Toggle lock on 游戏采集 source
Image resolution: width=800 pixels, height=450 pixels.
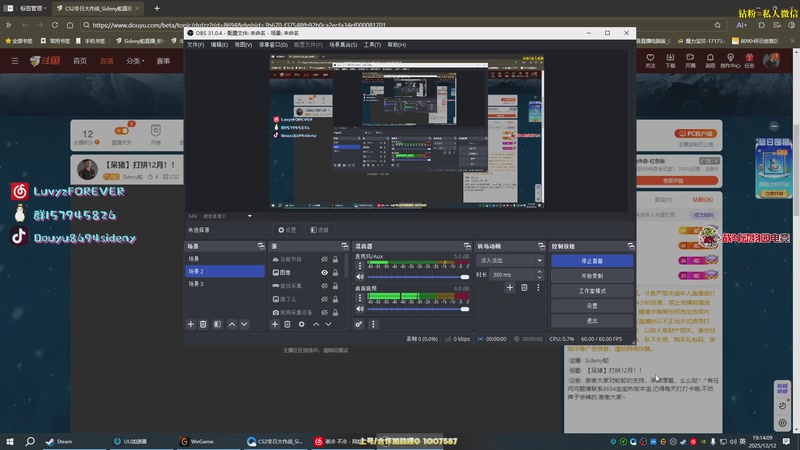pyautogui.click(x=335, y=286)
